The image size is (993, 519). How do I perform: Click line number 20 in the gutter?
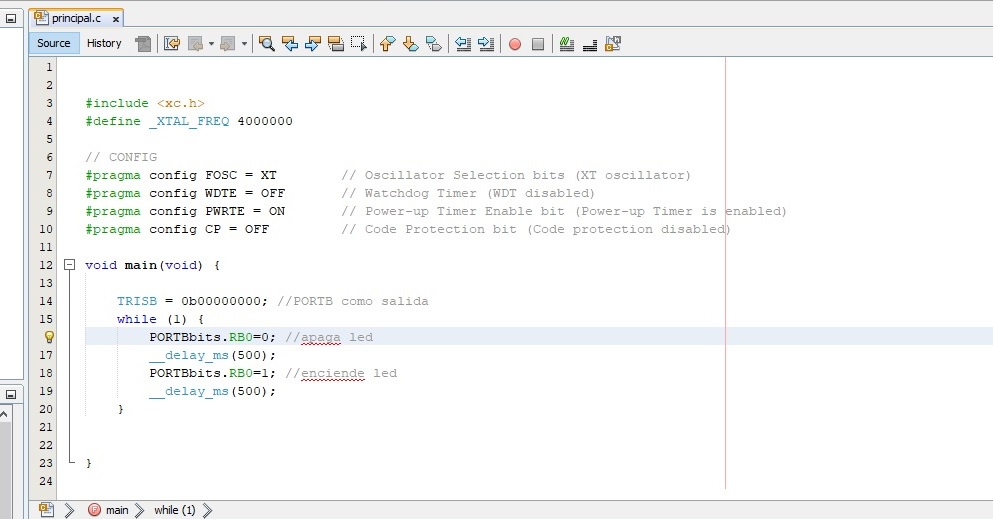click(x=46, y=409)
